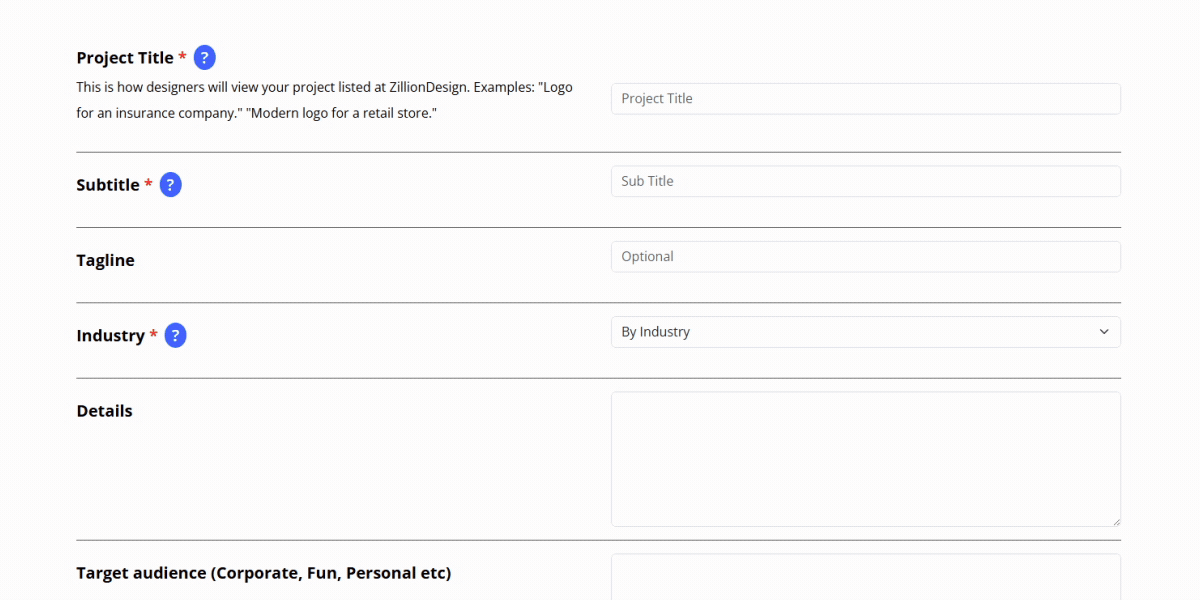Click inside the Details text area
This screenshot has height=600, width=1200.
(865, 459)
